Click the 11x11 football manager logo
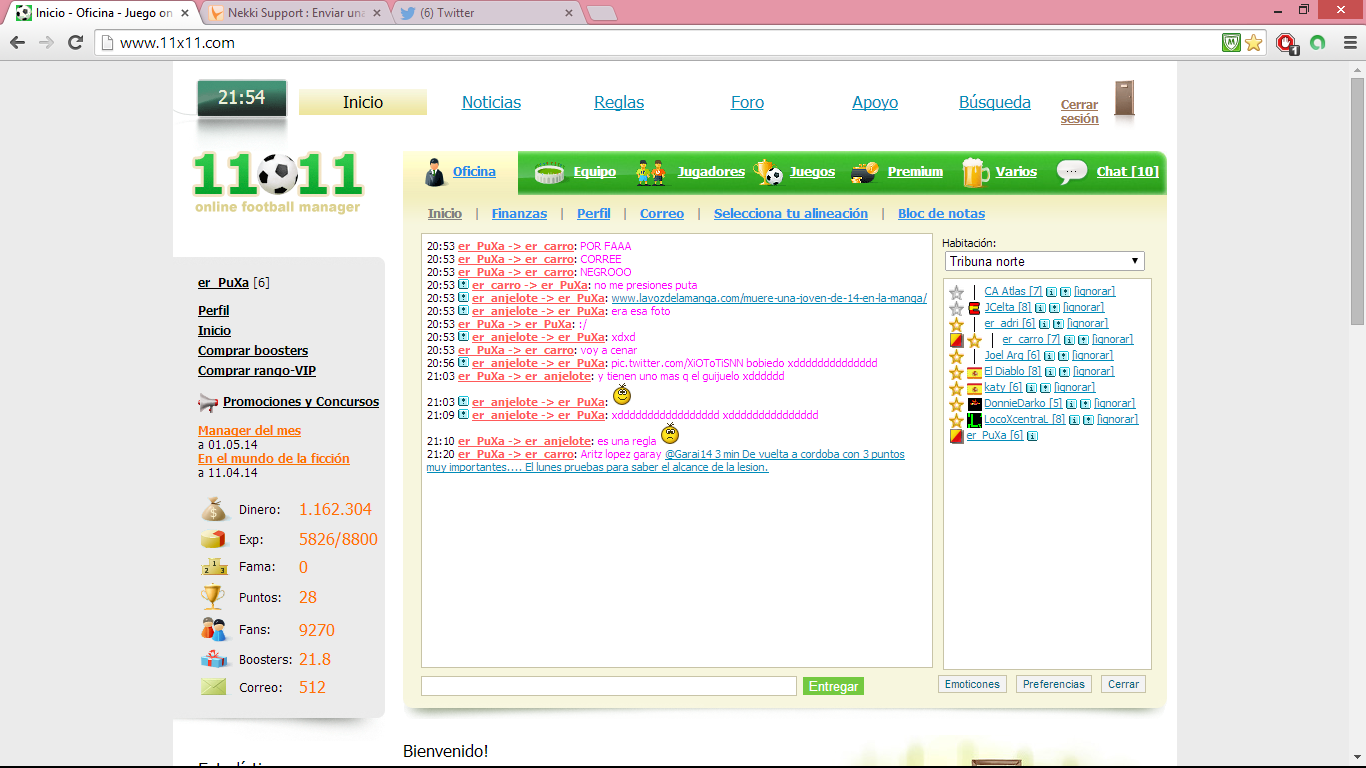 tap(277, 181)
